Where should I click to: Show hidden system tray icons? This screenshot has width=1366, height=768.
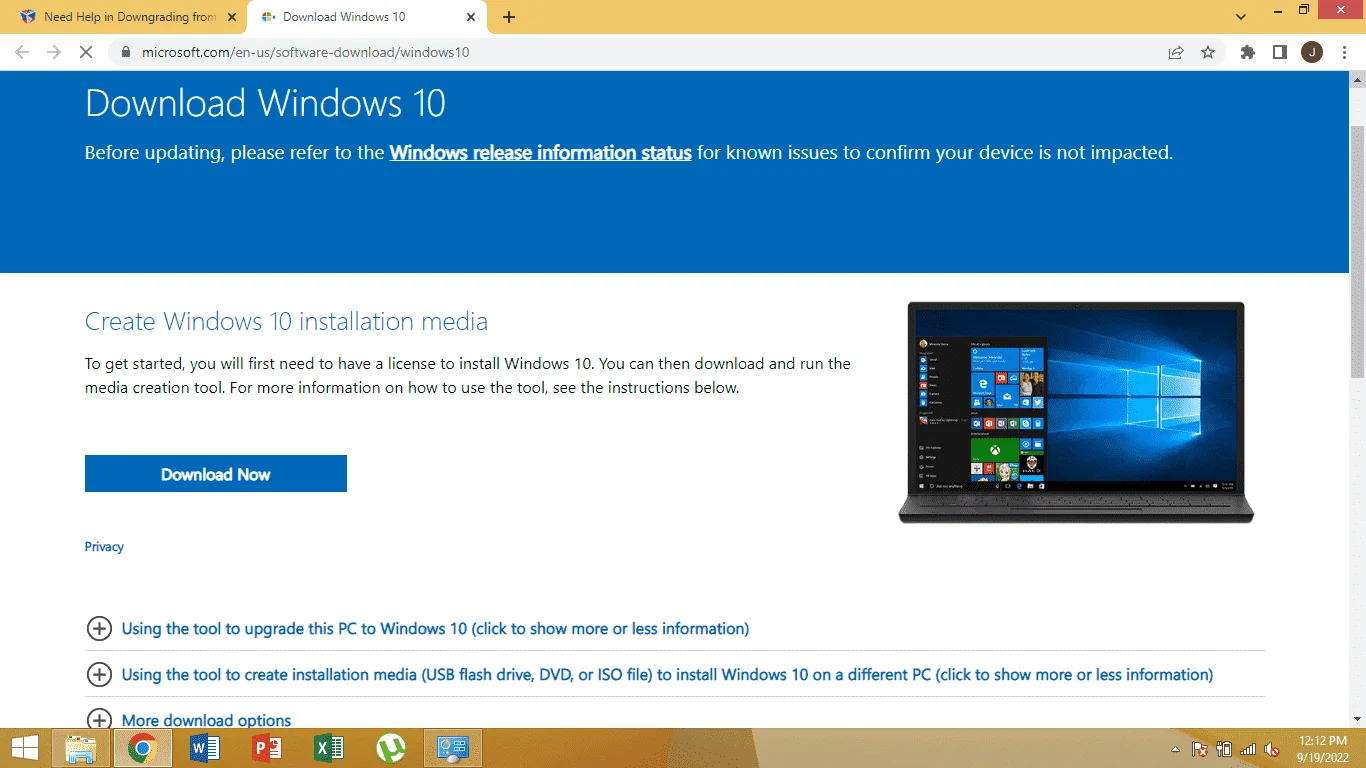1176,749
